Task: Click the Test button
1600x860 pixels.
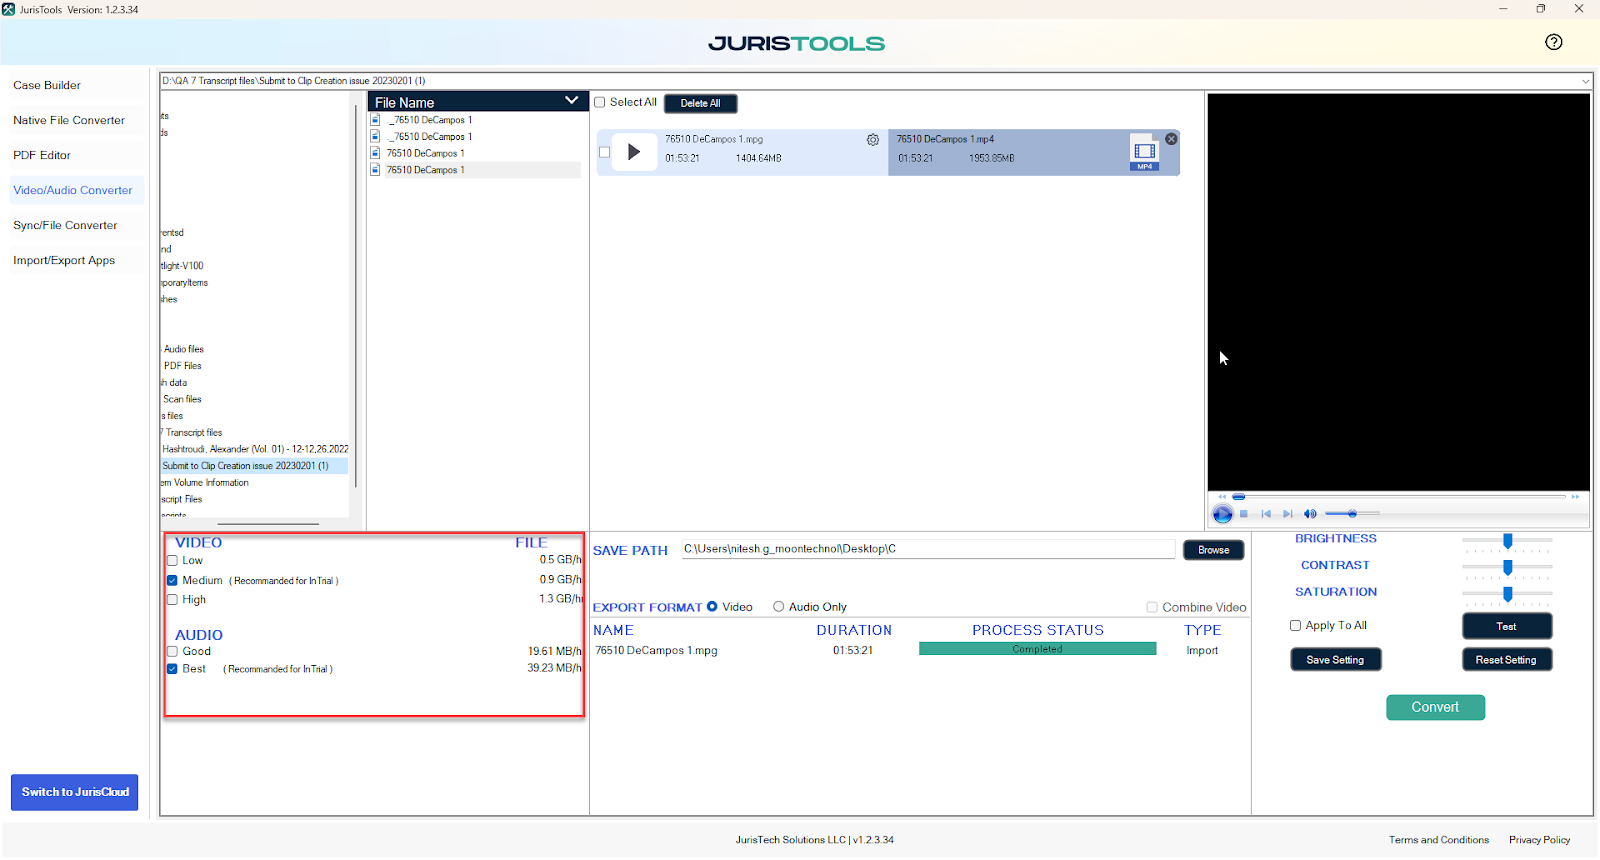Action: (x=1506, y=626)
